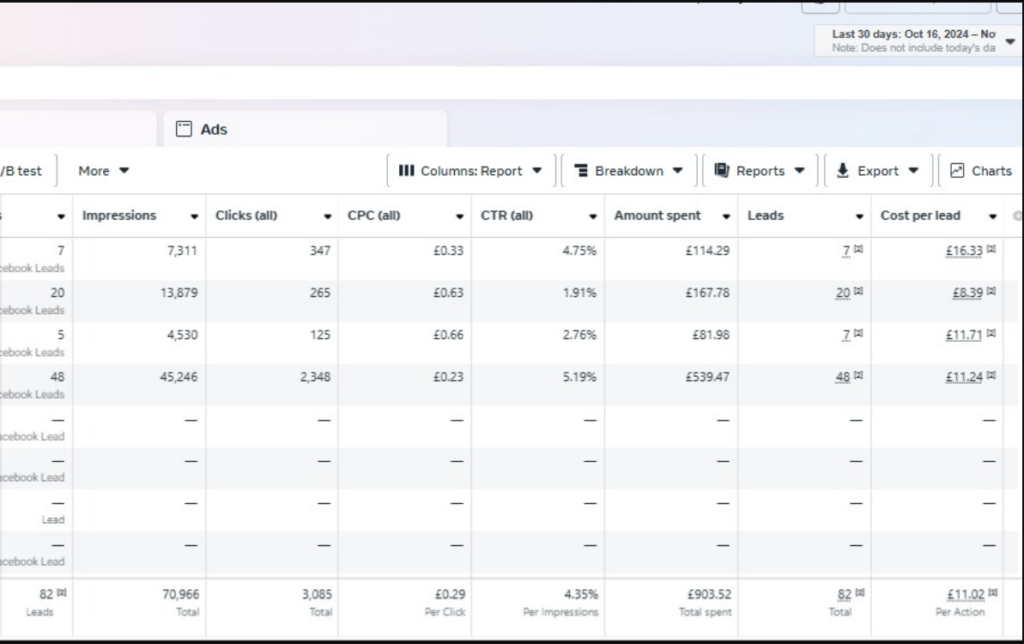1024x644 pixels.
Task: Click the A/B test button
Action: (22, 171)
